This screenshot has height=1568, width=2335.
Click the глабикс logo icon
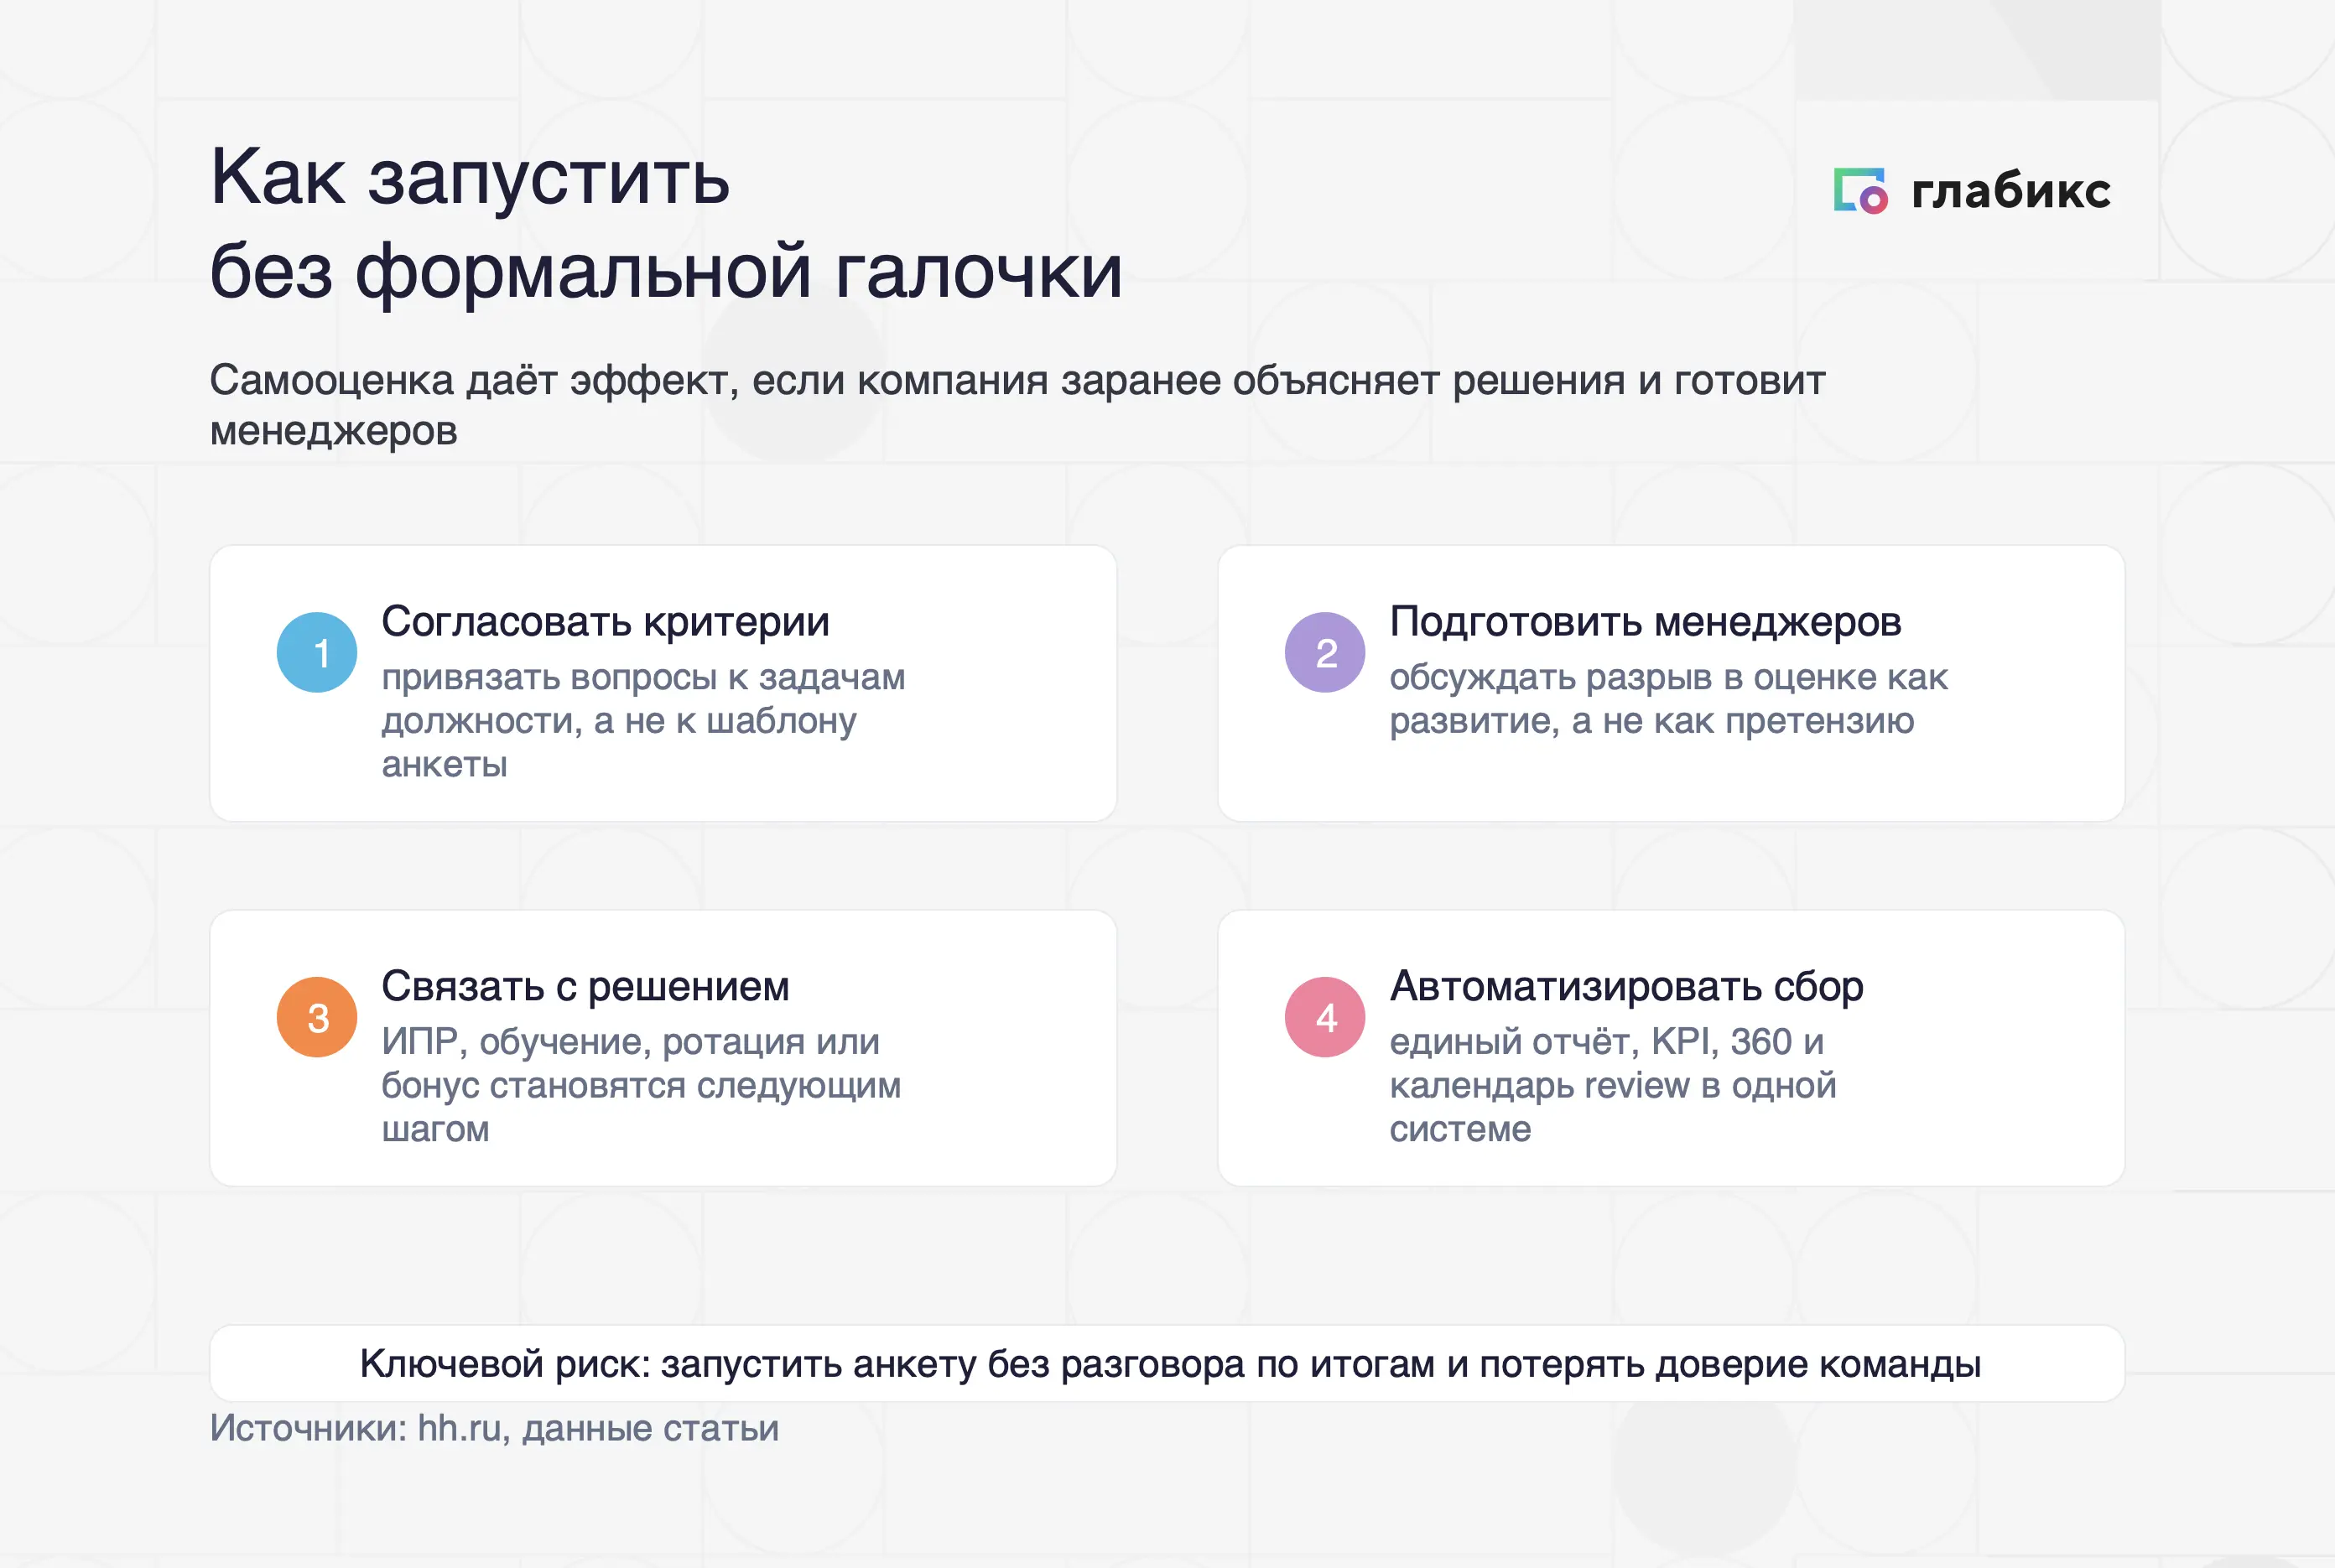1860,190
